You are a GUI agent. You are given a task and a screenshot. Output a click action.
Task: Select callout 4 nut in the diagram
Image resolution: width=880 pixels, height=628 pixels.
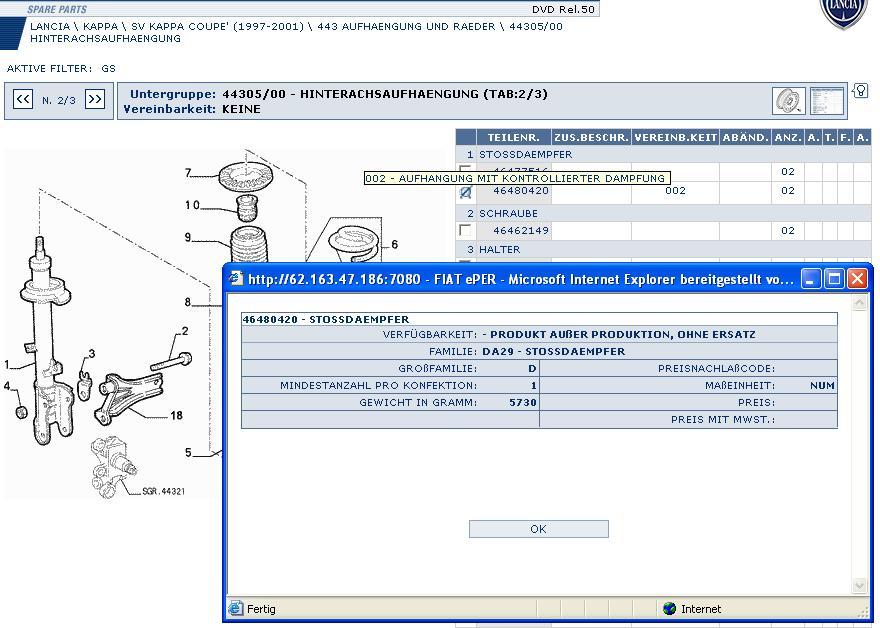[7, 386]
